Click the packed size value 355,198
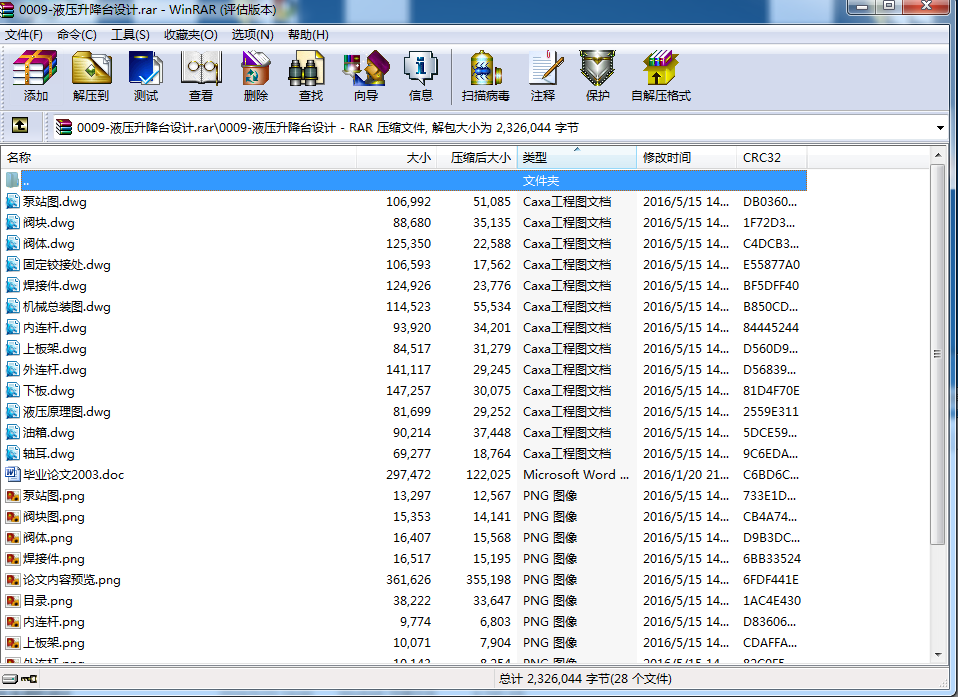 [488, 580]
